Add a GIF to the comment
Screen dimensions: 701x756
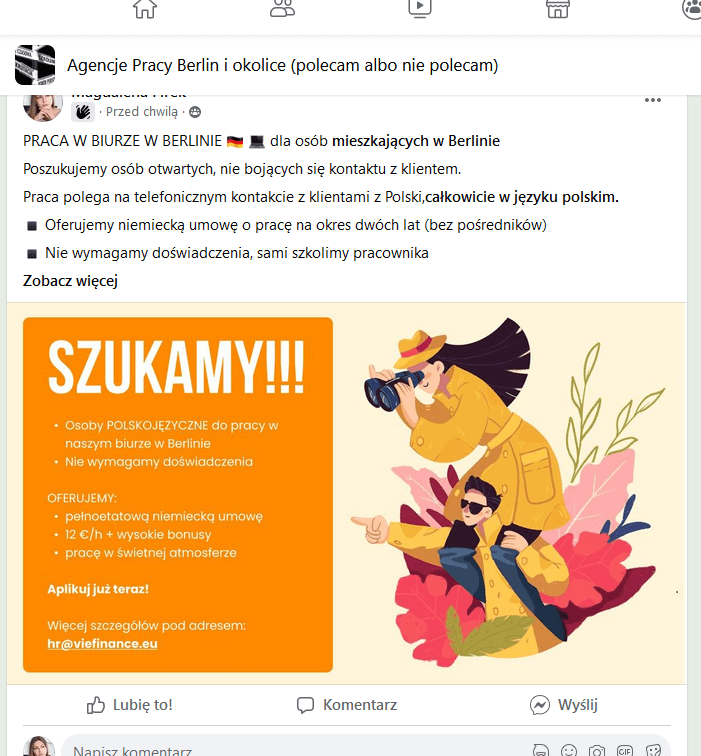click(x=625, y=751)
